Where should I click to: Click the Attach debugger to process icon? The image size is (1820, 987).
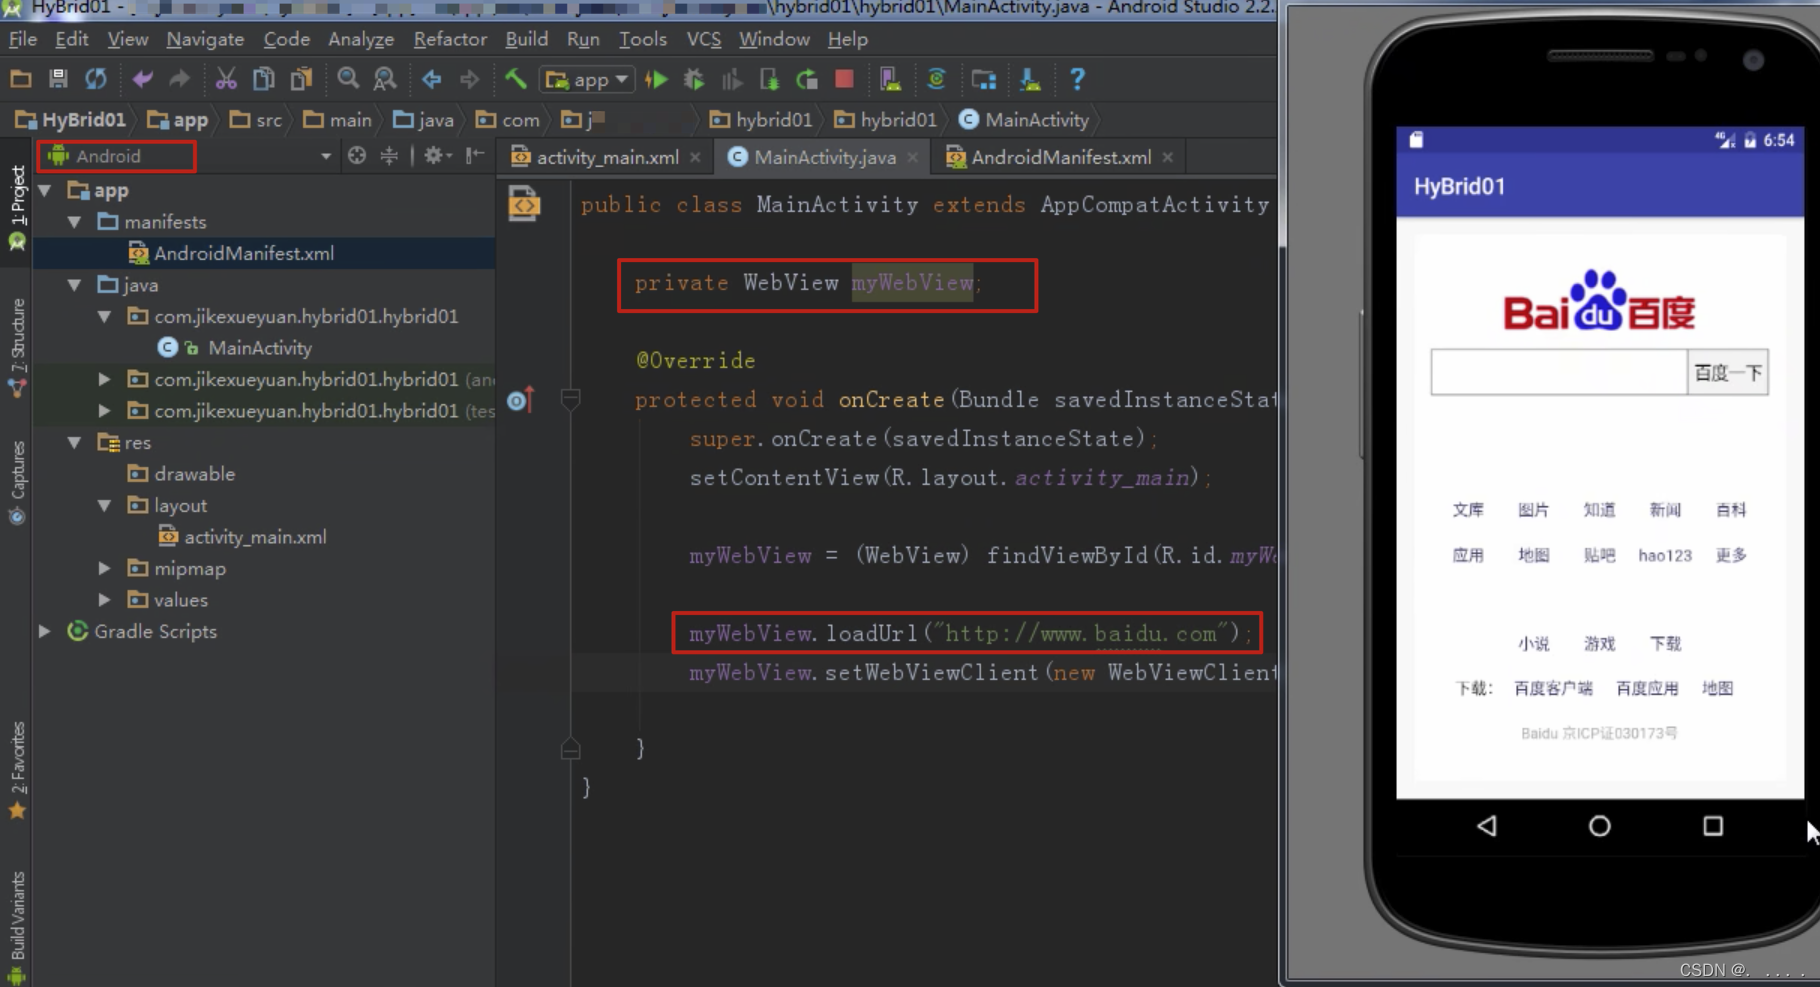click(x=769, y=79)
